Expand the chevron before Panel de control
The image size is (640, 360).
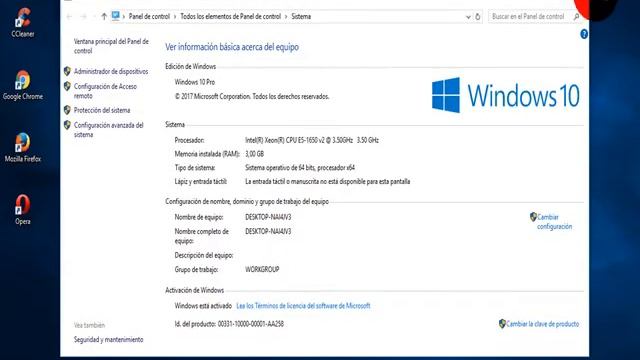124,17
